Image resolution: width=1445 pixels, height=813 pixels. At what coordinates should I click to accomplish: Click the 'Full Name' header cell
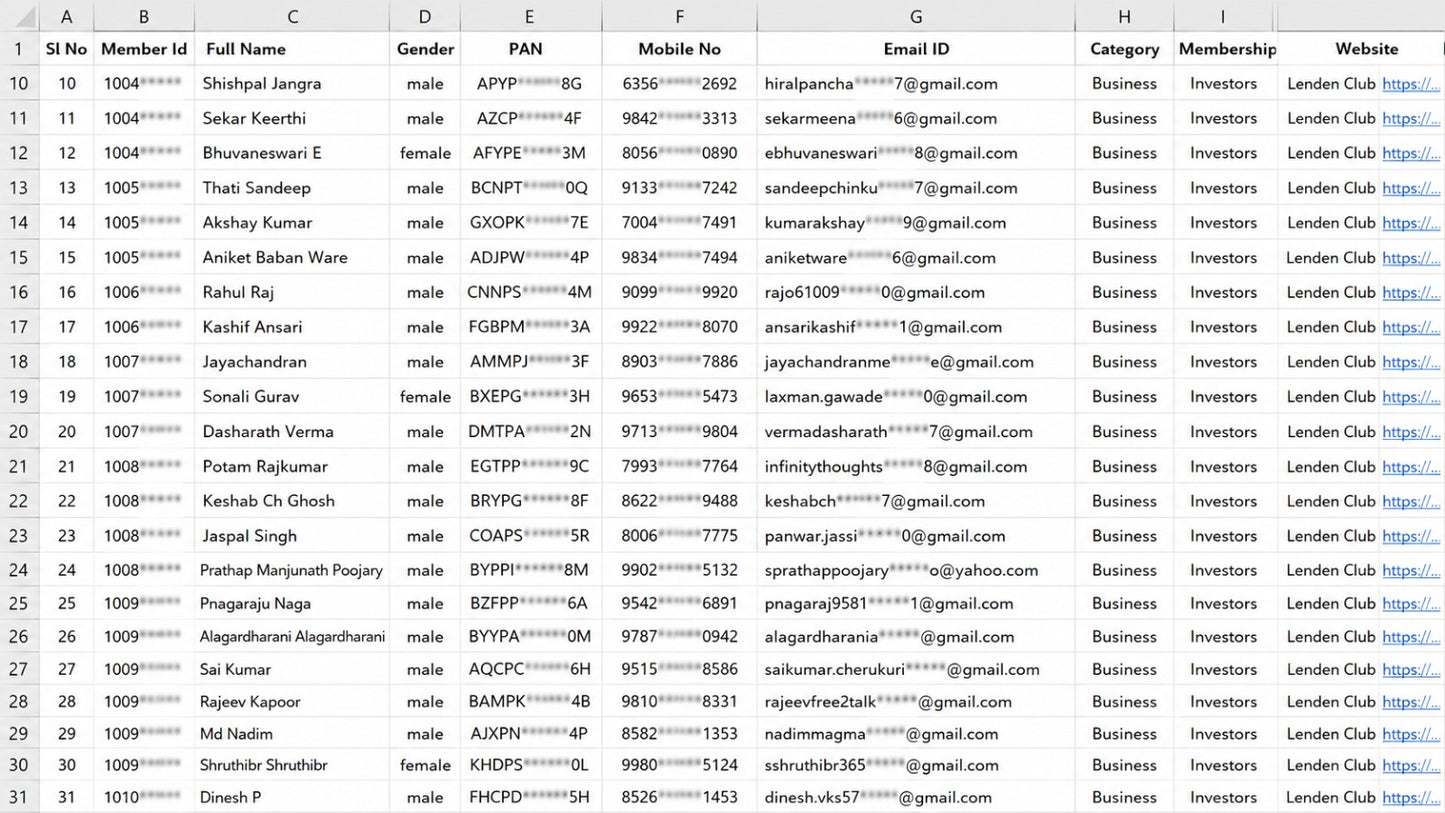(292, 49)
